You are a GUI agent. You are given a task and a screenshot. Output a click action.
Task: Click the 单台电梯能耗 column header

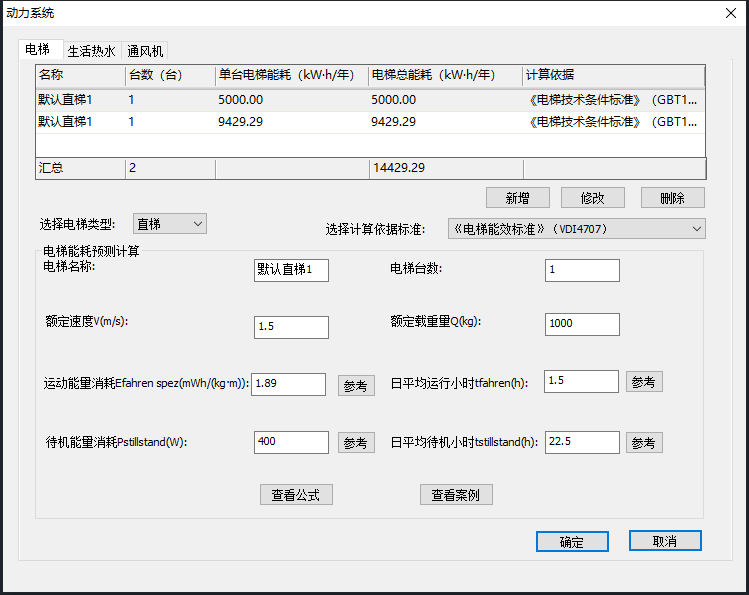[292, 75]
